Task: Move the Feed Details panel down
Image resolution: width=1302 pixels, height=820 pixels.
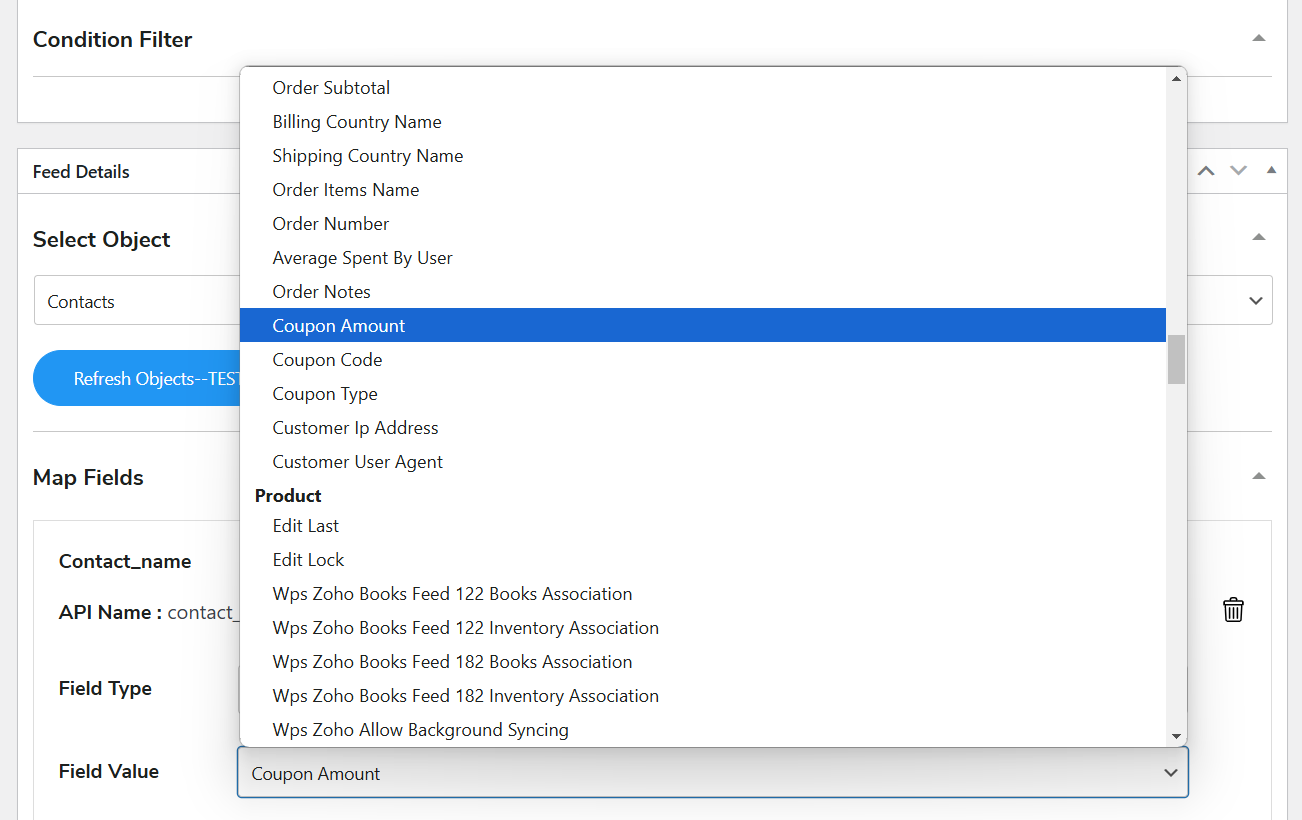Action: point(1237,171)
